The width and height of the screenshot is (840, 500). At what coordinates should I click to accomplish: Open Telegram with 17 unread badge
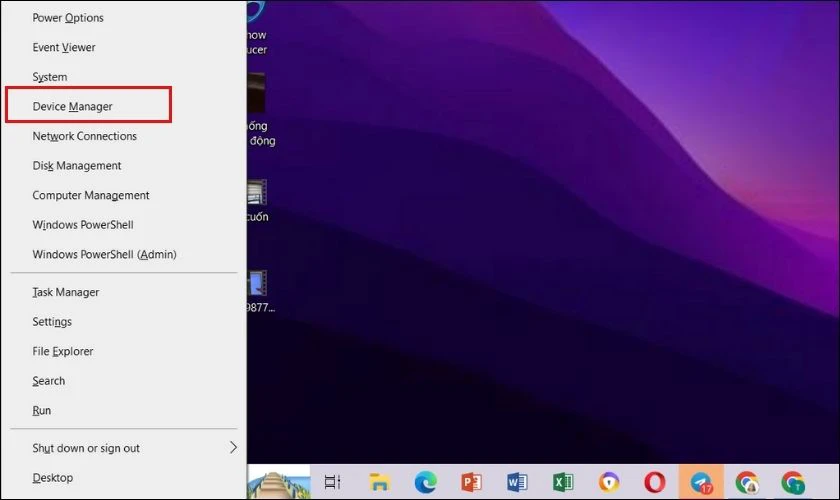pos(700,482)
